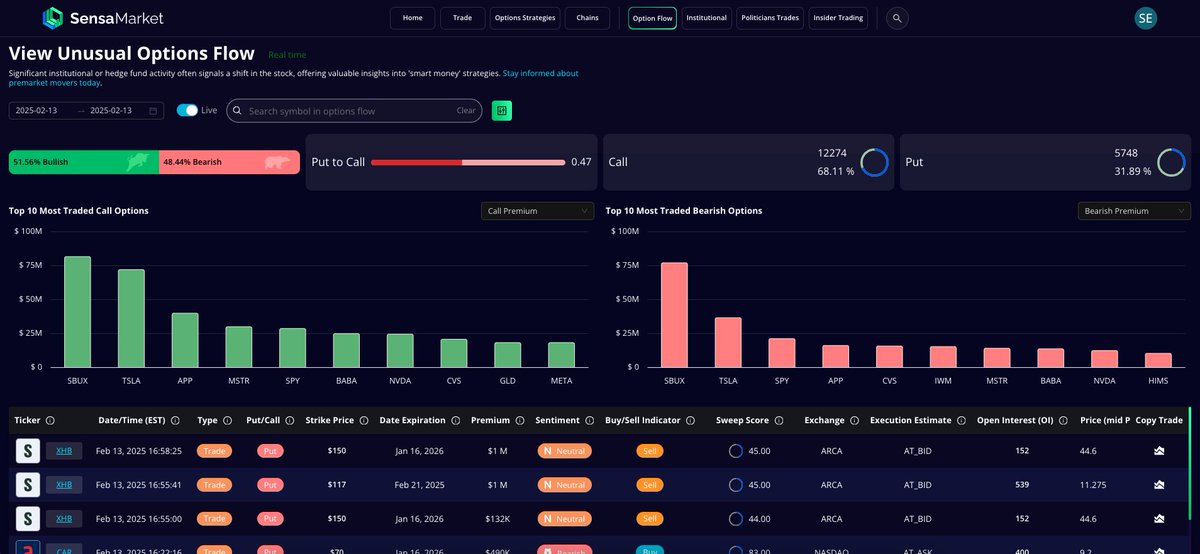Click Neutral badge in 16:55:41 row
Image resolution: width=1200 pixels, height=554 pixels.
point(564,485)
